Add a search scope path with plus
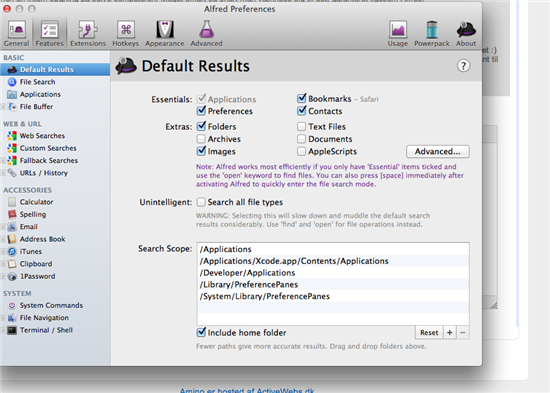550x393 pixels. 450,332
